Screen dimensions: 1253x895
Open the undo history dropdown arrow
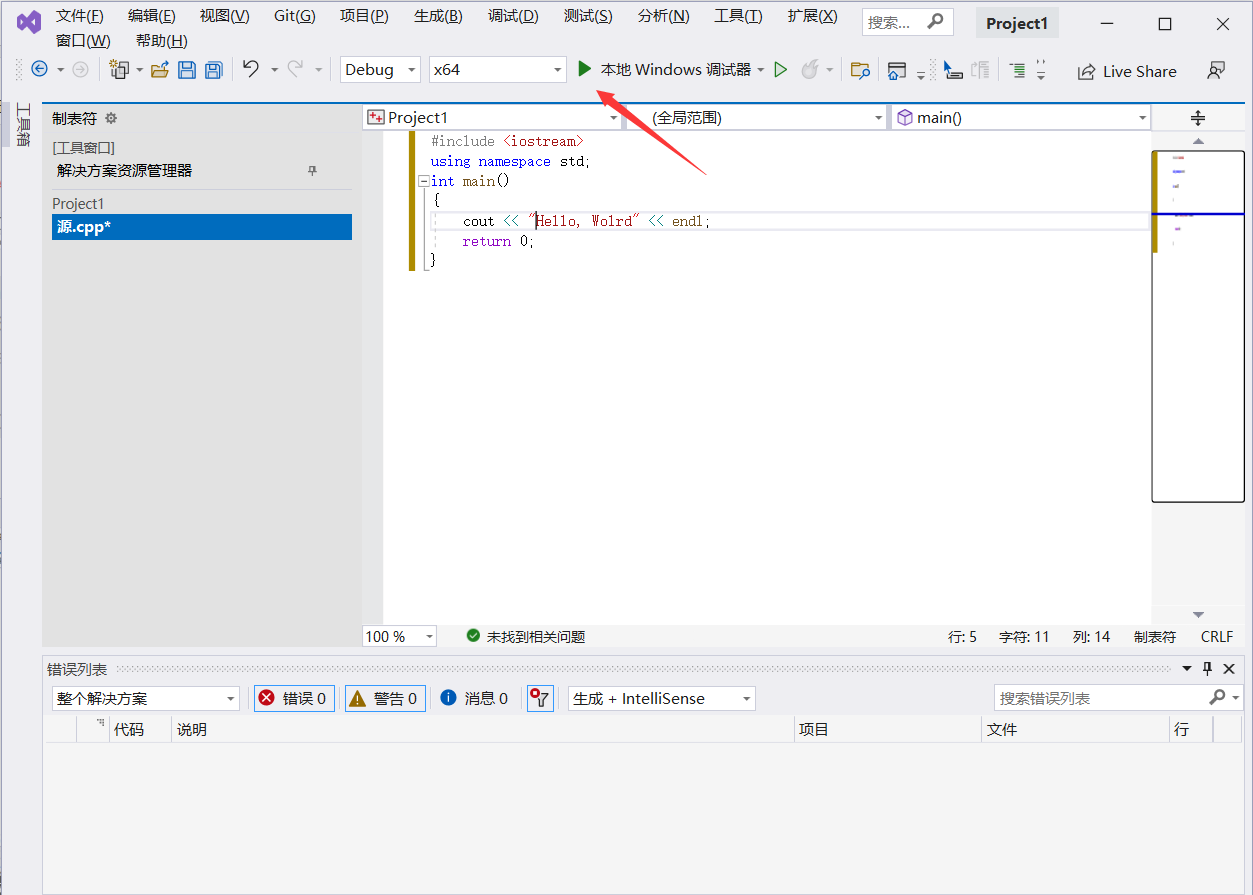[x=274, y=70]
